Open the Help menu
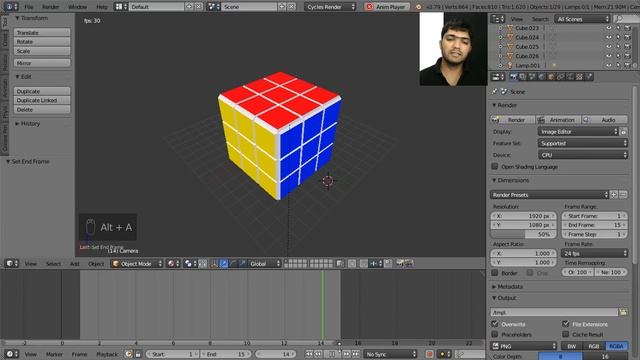Screen dimensions: 640x360 pyautogui.click(x=102, y=7)
